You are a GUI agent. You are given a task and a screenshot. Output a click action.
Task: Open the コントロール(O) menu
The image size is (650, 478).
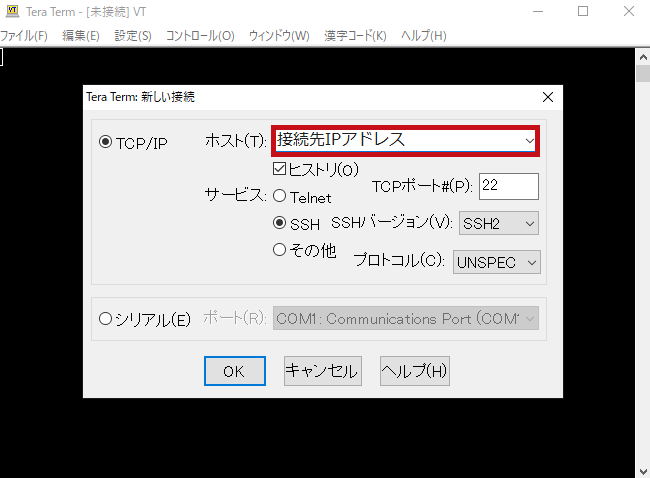pyautogui.click(x=200, y=36)
